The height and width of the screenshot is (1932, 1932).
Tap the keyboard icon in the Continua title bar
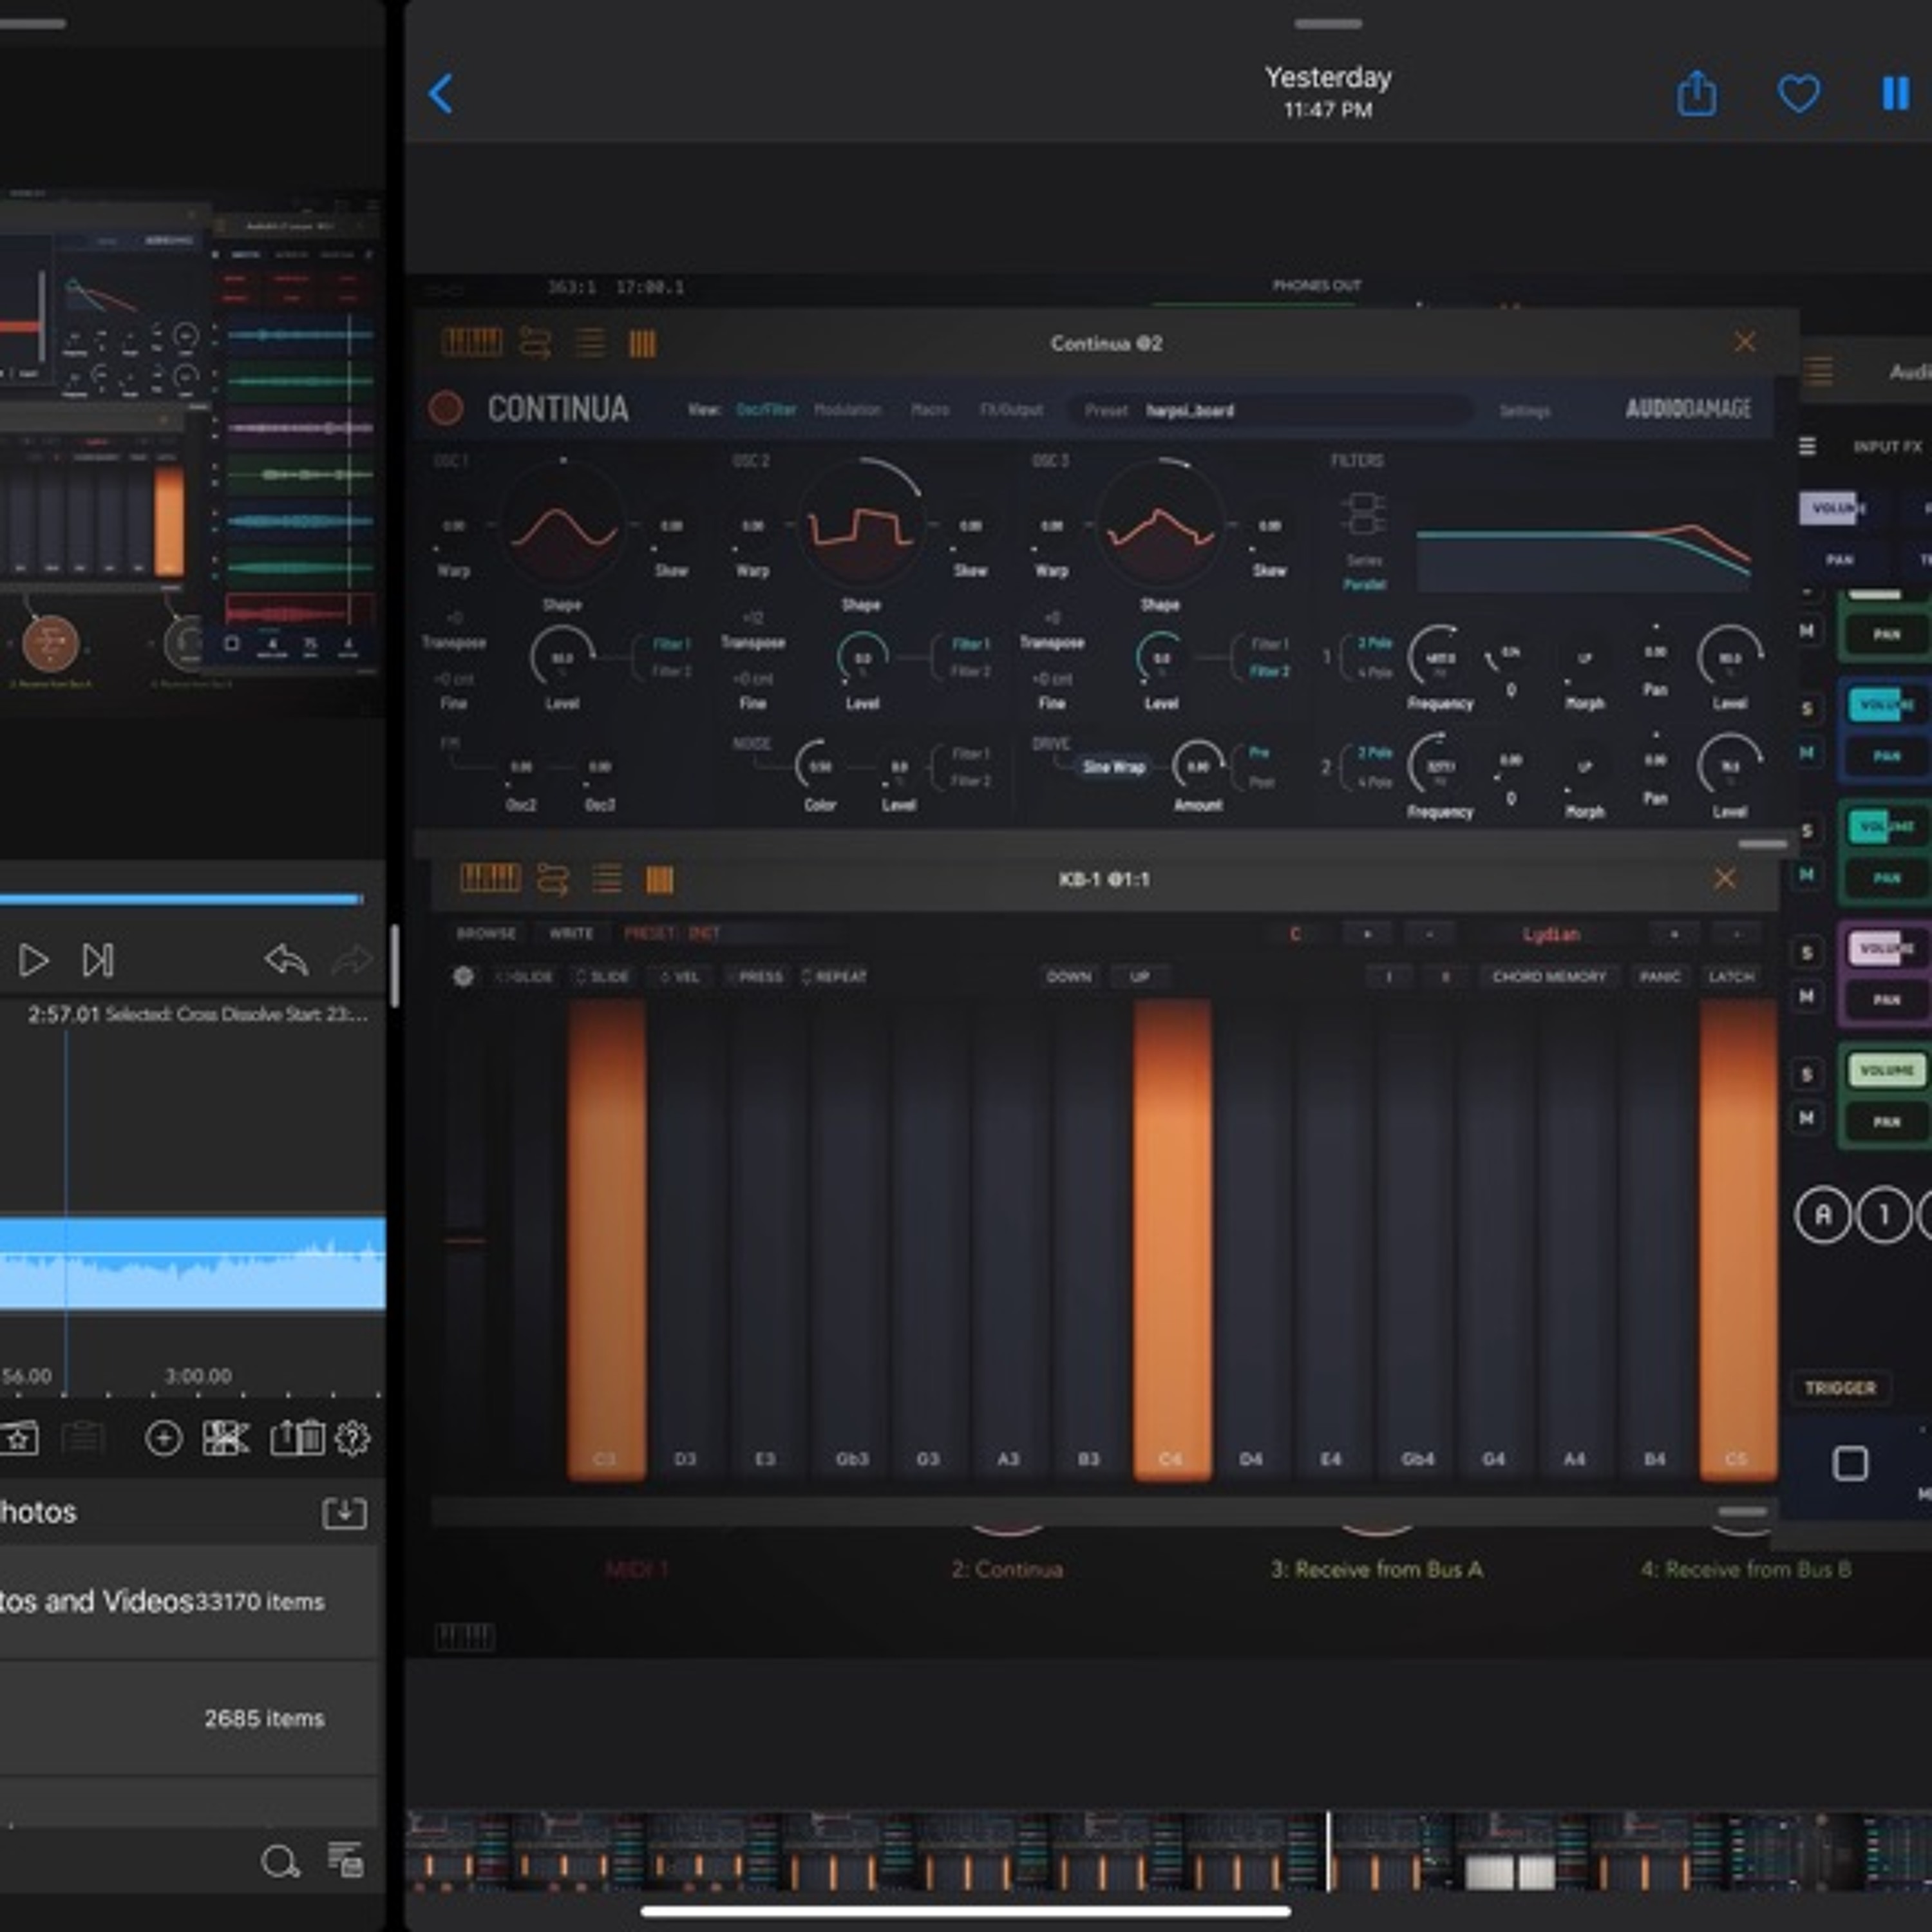[472, 343]
